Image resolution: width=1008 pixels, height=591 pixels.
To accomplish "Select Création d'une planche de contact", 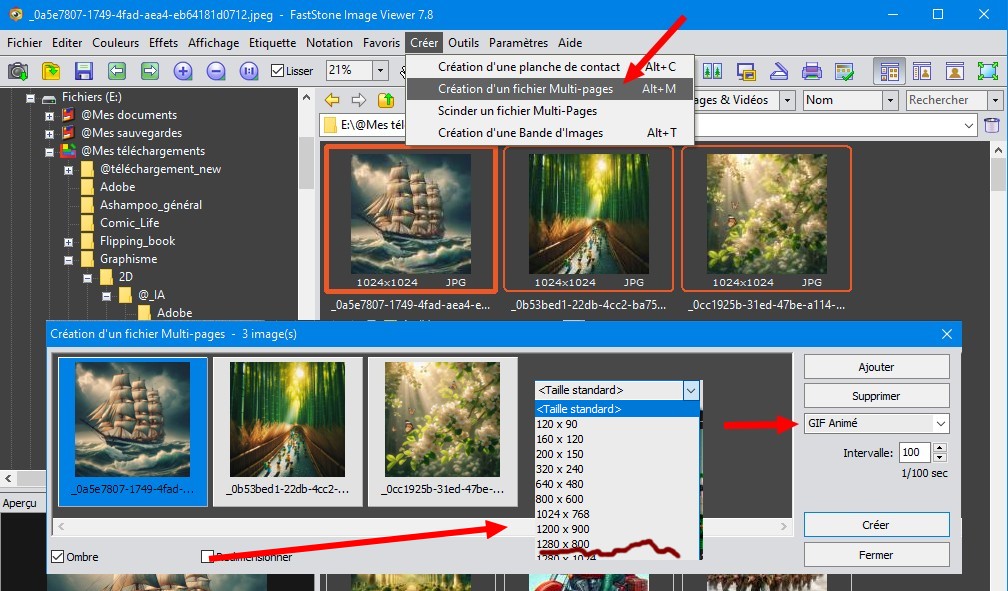I will click(x=550, y=67).
